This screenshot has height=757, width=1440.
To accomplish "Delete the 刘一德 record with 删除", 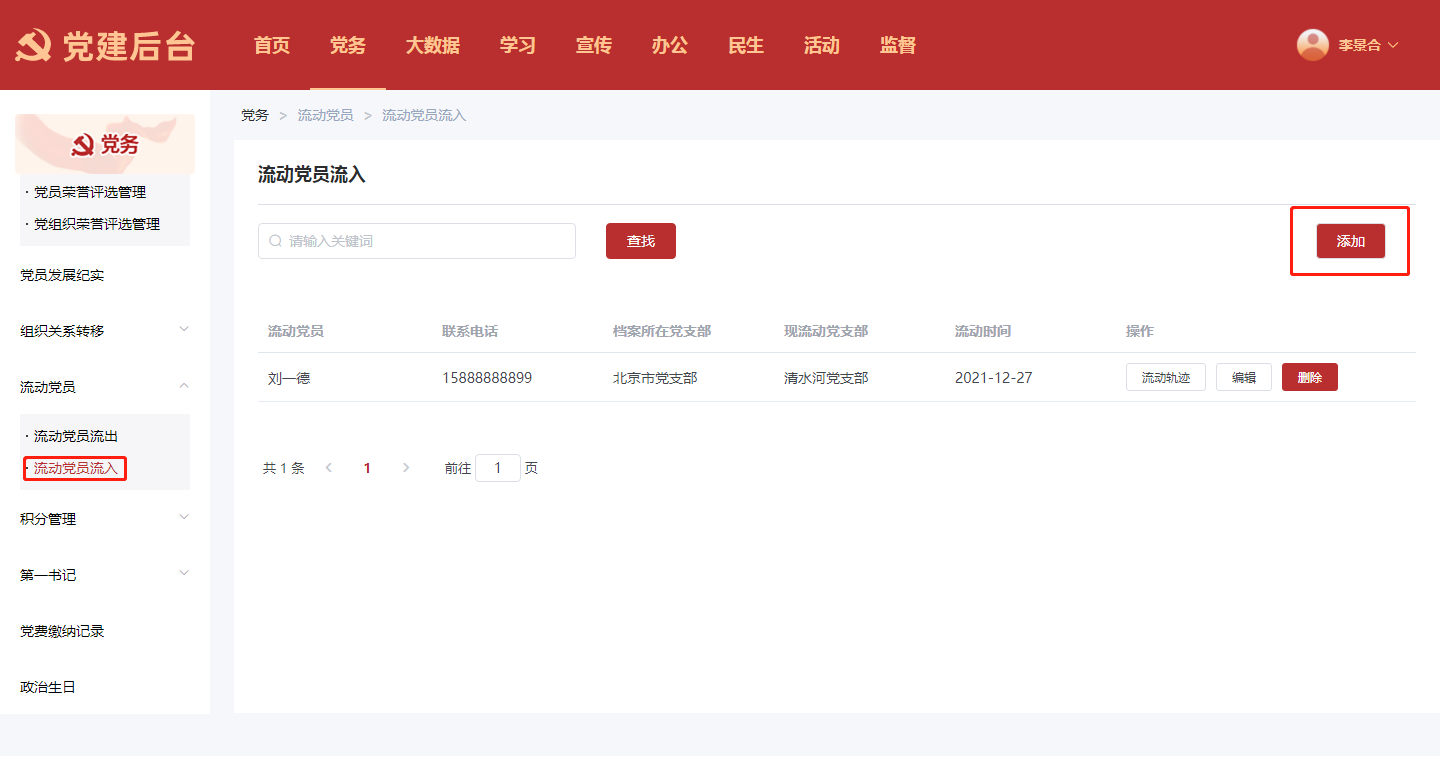I will 1309,377.
